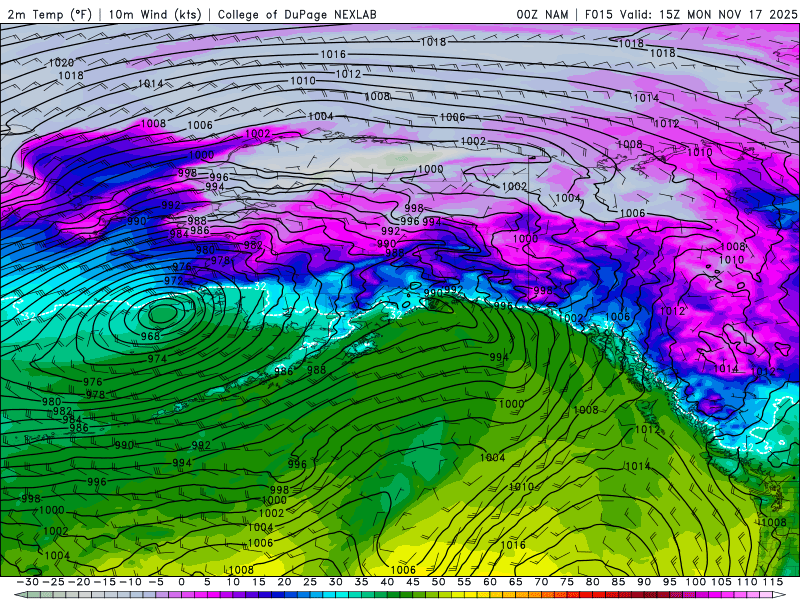Click the "F015" forecast hour label

[x=600, y=14]
